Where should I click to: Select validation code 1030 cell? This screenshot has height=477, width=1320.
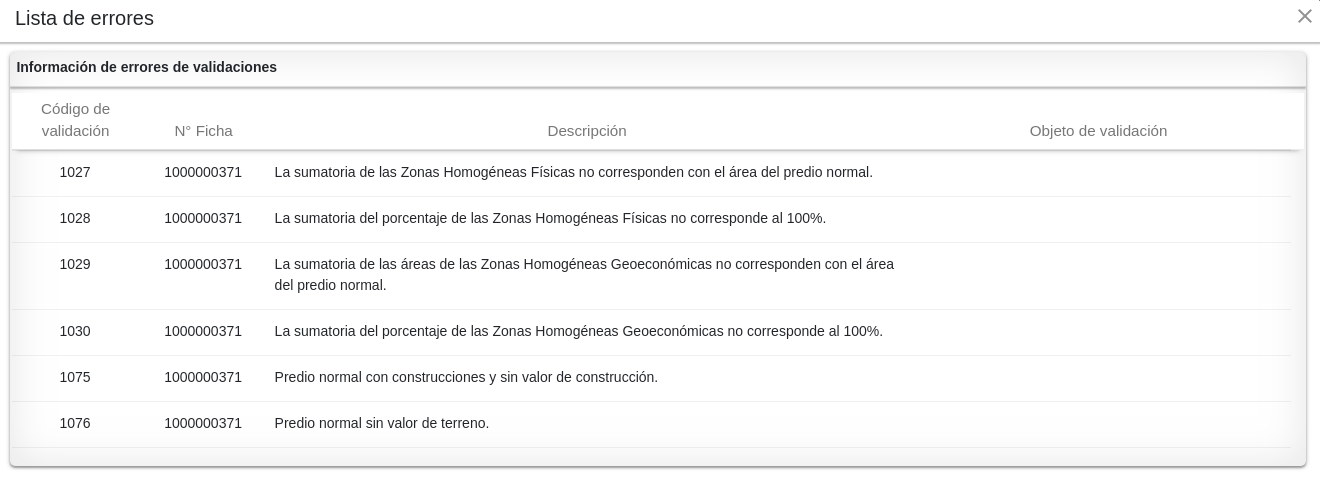[x=75, y=331]
